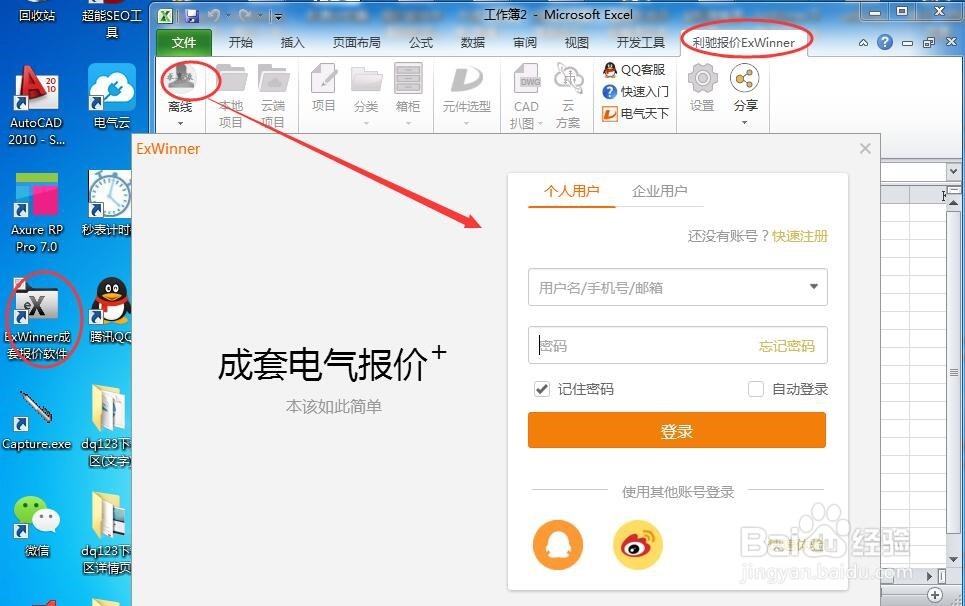Open 快速入门 quick start help
The width and height of the screenshot is (965, 606).
point(636,92)
